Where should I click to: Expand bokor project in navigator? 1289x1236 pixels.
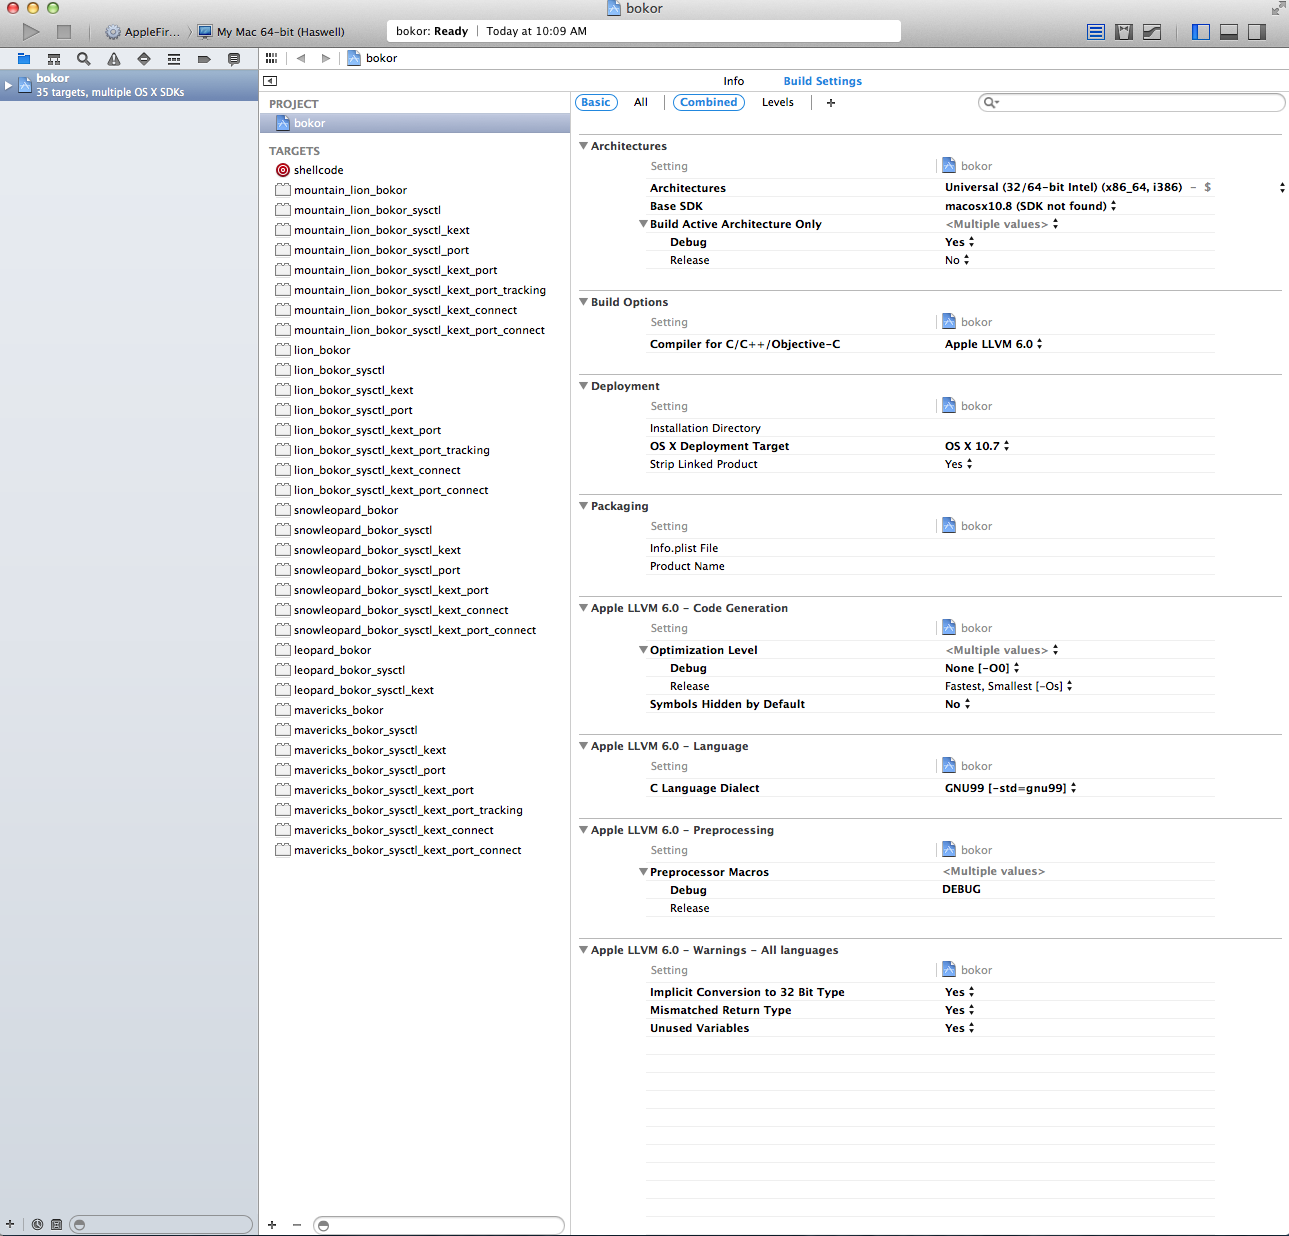(9, 85)
